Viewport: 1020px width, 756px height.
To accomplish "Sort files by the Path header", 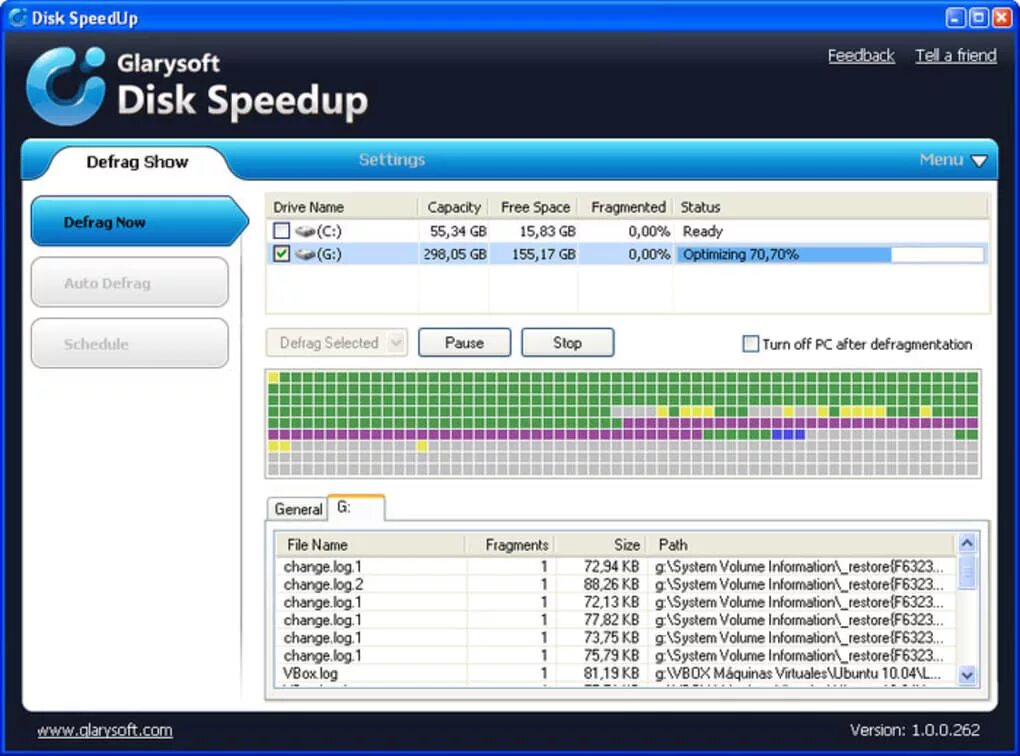I will (x=802, y=545).
